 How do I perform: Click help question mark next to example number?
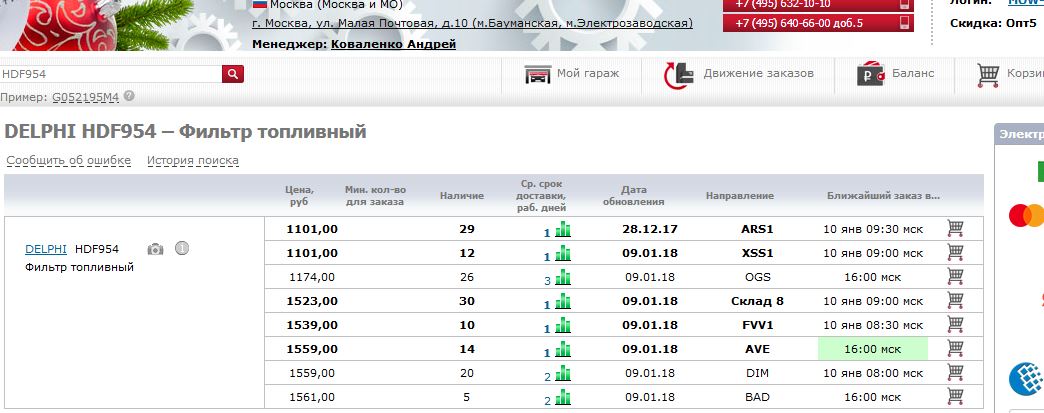click(129, 96)
